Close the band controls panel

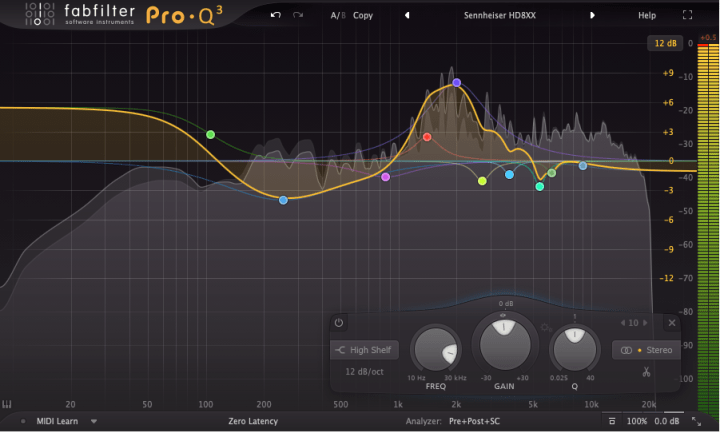pos(672,323)
